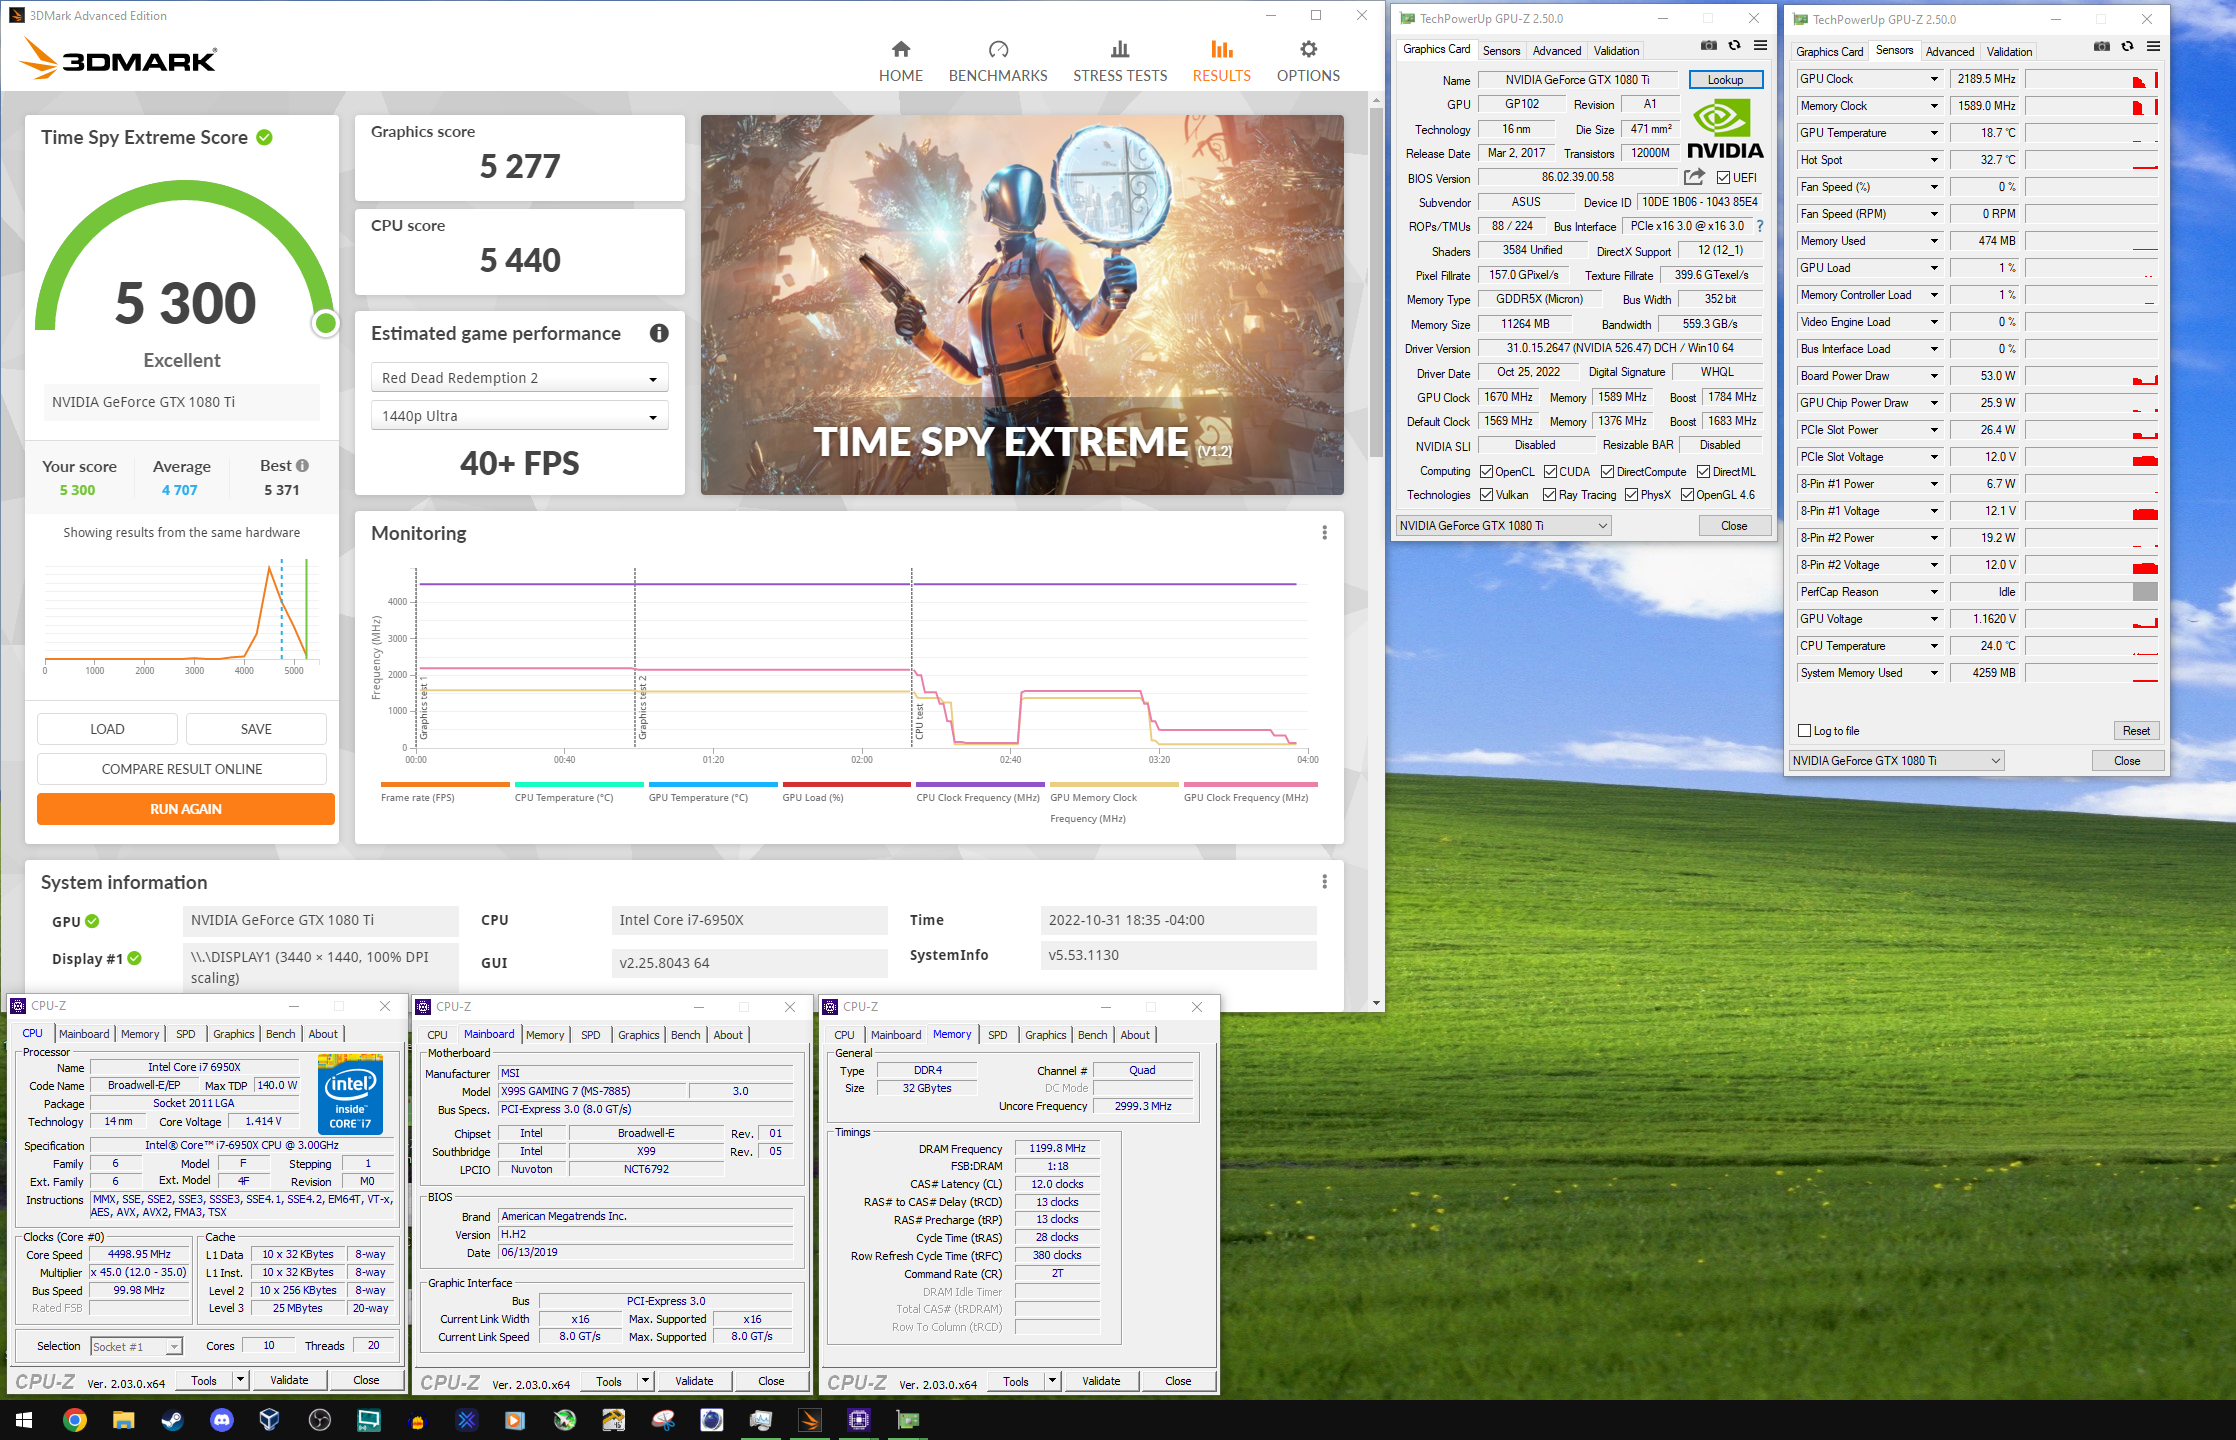
Task: Toggle PhysX checkbox in GPU-Z
Action: 1631,495
